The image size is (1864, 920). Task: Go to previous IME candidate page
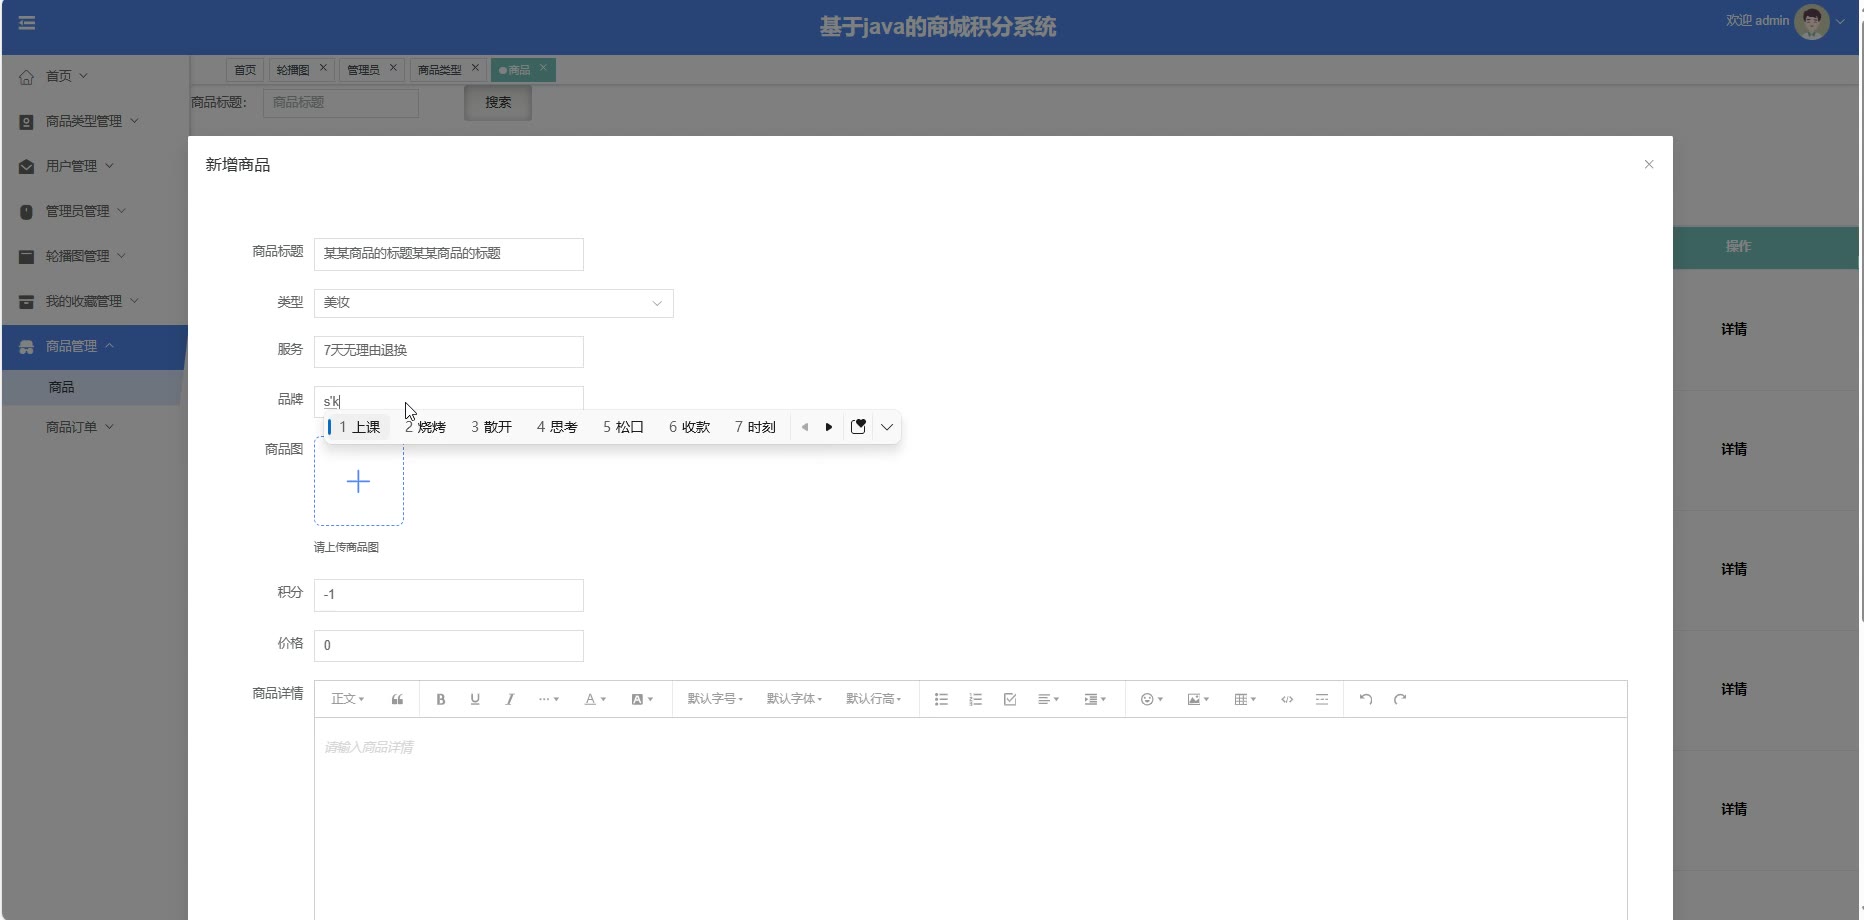[805, 427]
